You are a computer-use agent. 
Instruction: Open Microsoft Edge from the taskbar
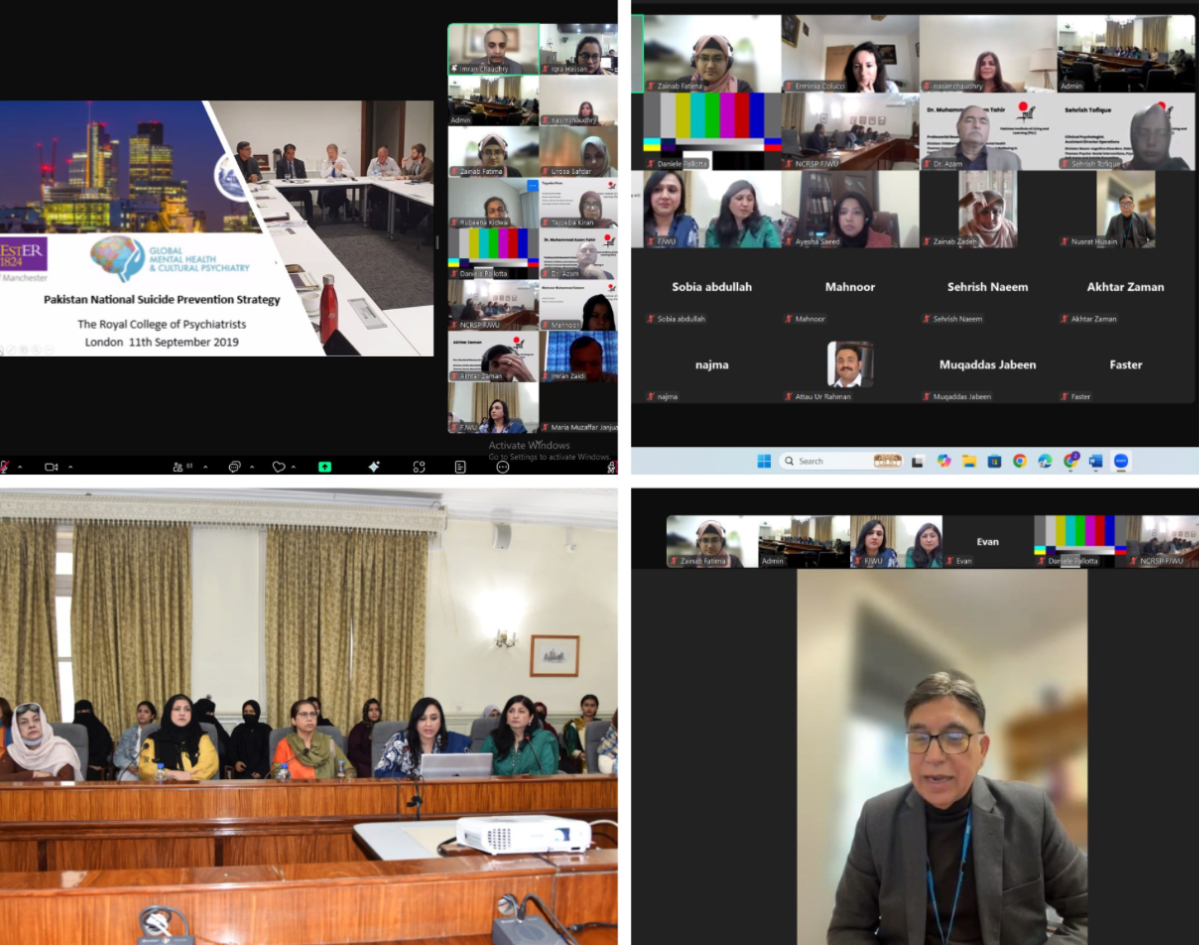coord(1045,461)
